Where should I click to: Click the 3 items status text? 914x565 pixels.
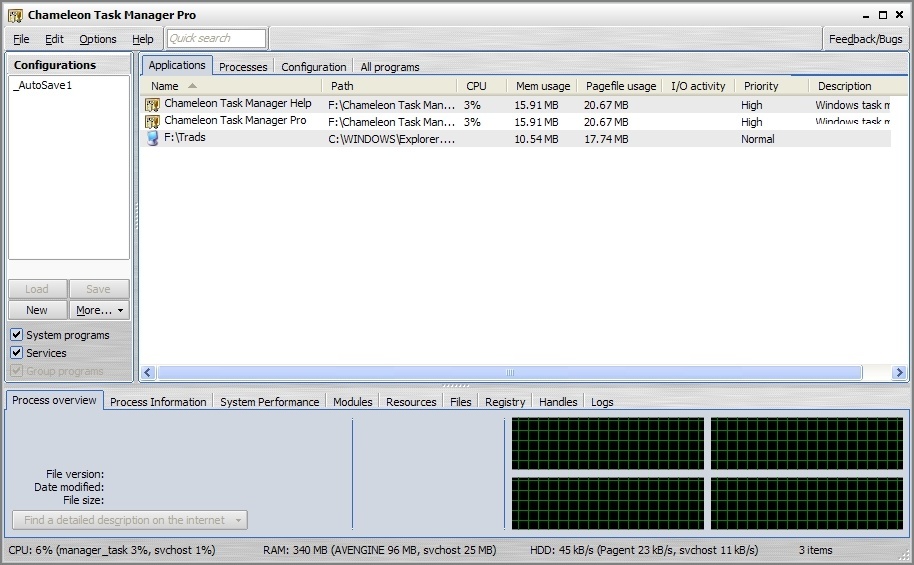click(815, 550)
